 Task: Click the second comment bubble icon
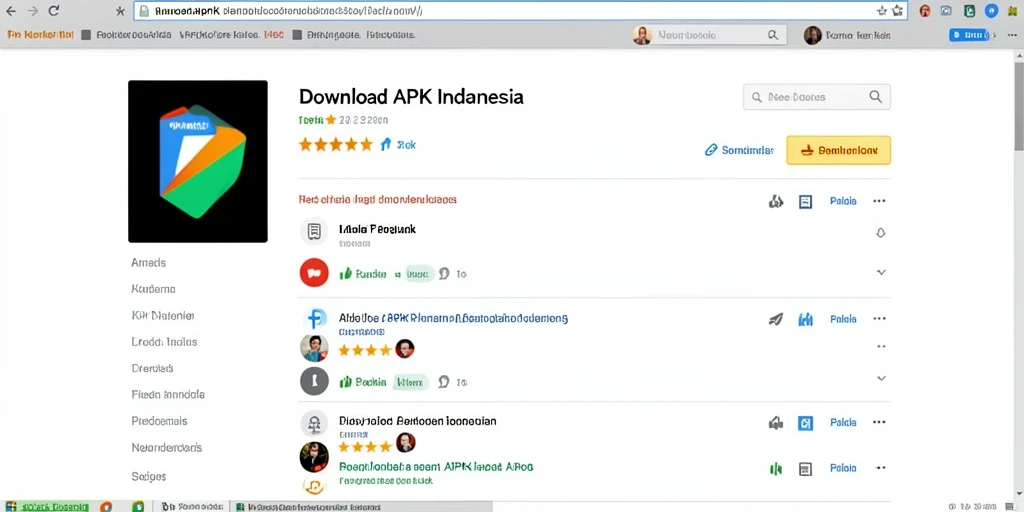click(x=445, y=382)
